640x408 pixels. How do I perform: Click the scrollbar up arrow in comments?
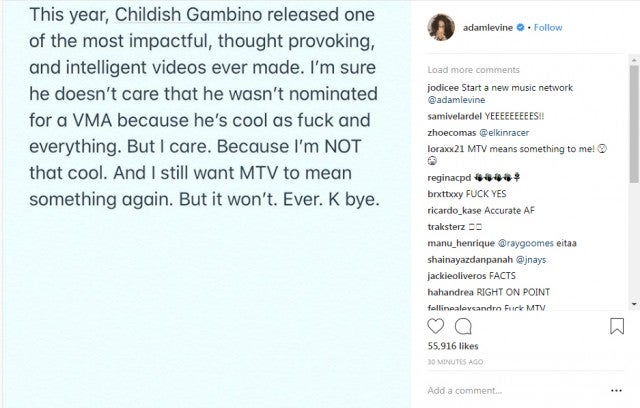(634, 60)
